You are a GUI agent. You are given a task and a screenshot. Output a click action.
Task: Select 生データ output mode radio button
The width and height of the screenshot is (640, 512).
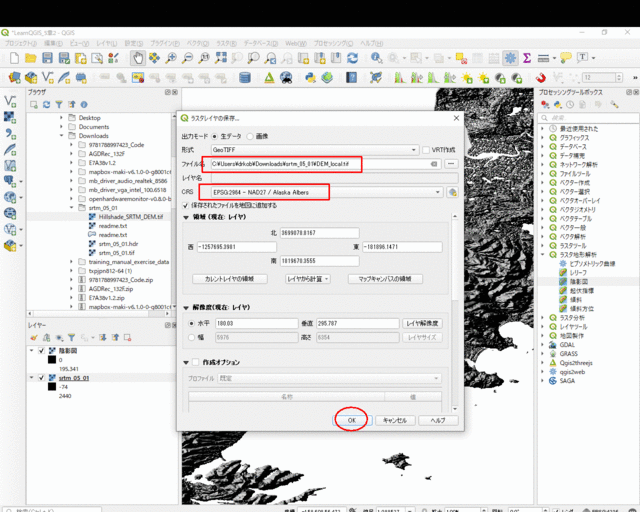pos(215,136)
